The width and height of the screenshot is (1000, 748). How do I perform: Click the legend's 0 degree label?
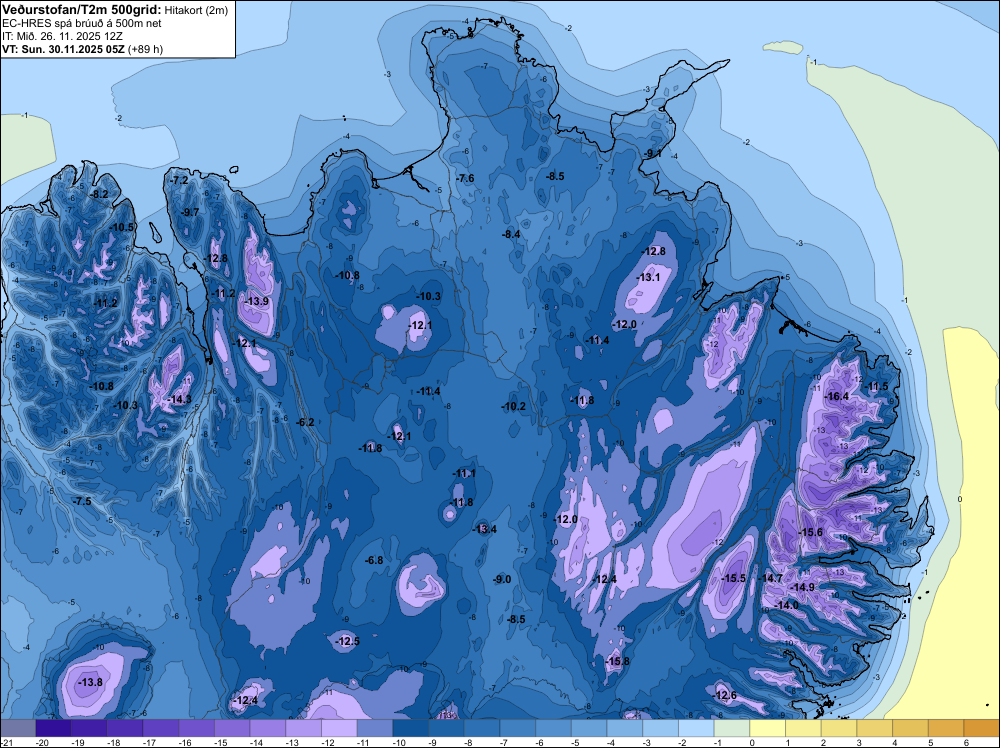(752, 742)
